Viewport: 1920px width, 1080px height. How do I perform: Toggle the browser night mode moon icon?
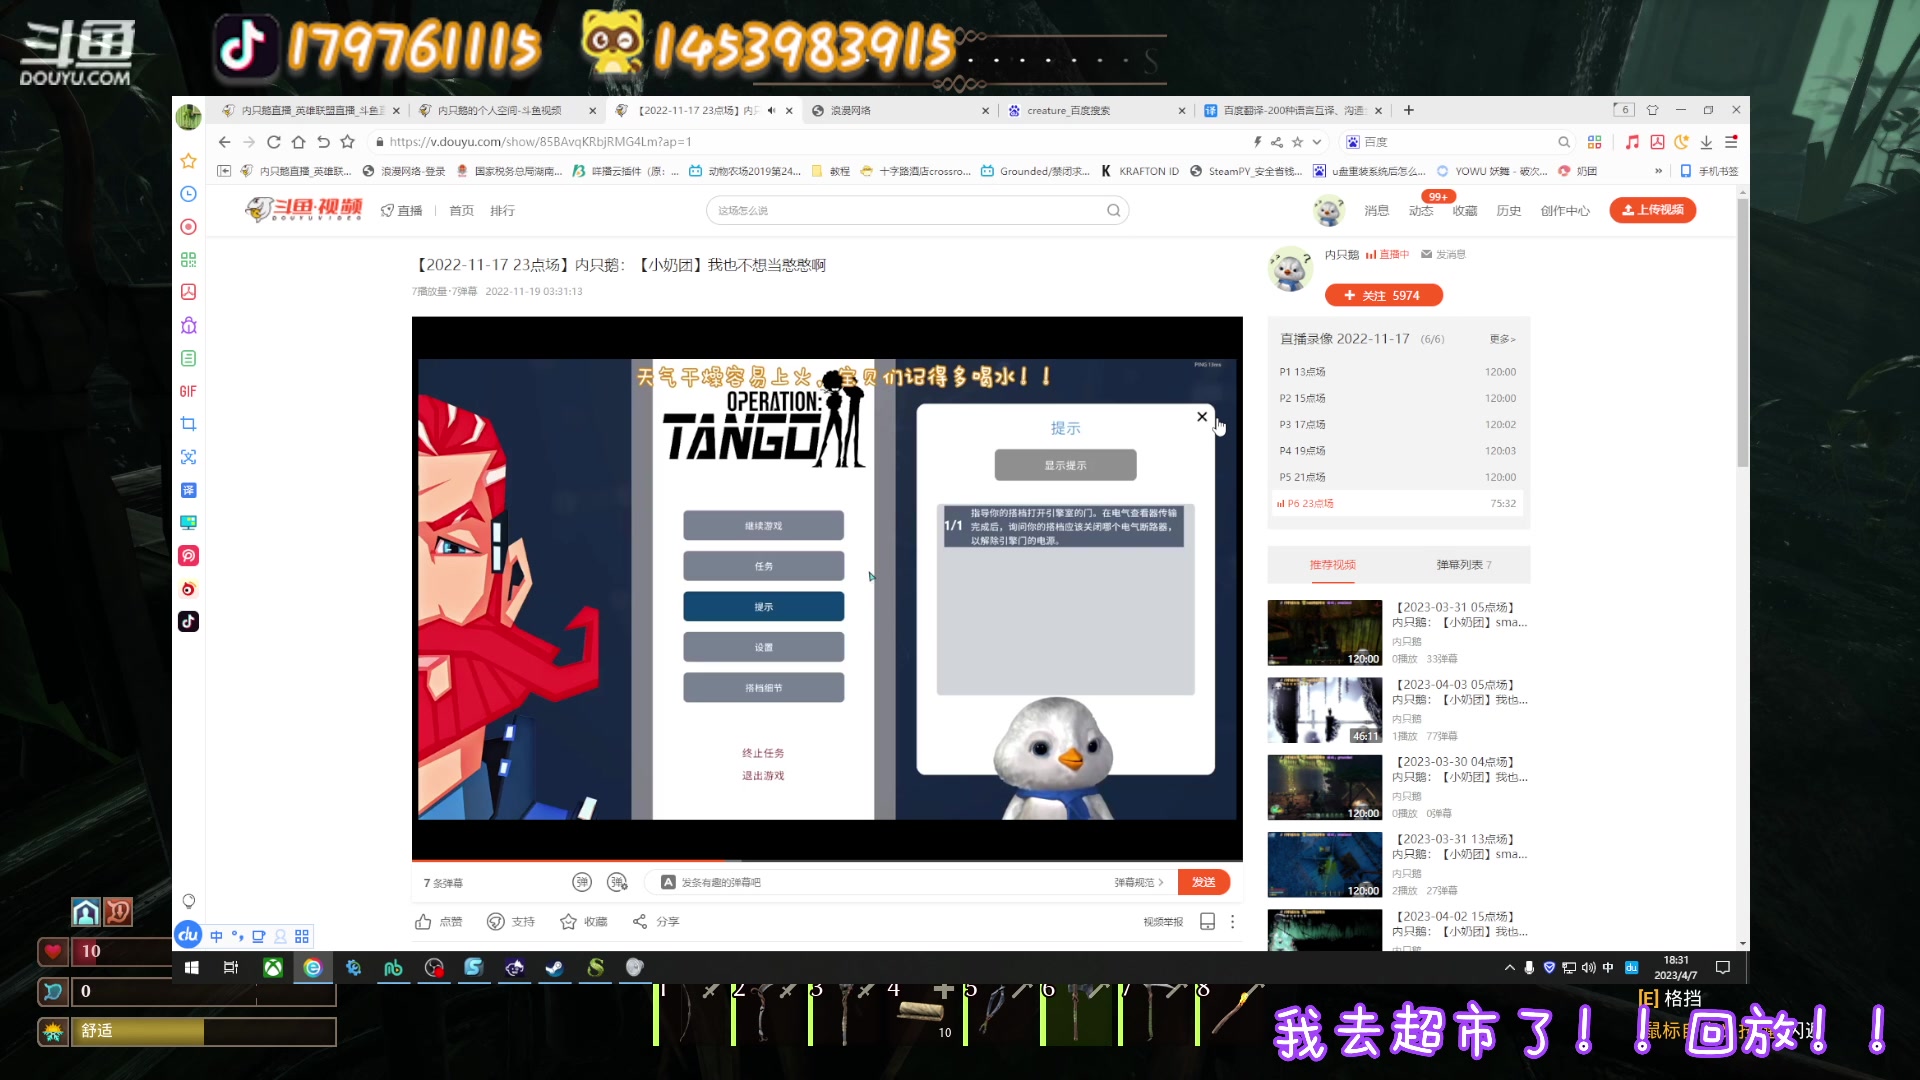(x=1682, y=142)
